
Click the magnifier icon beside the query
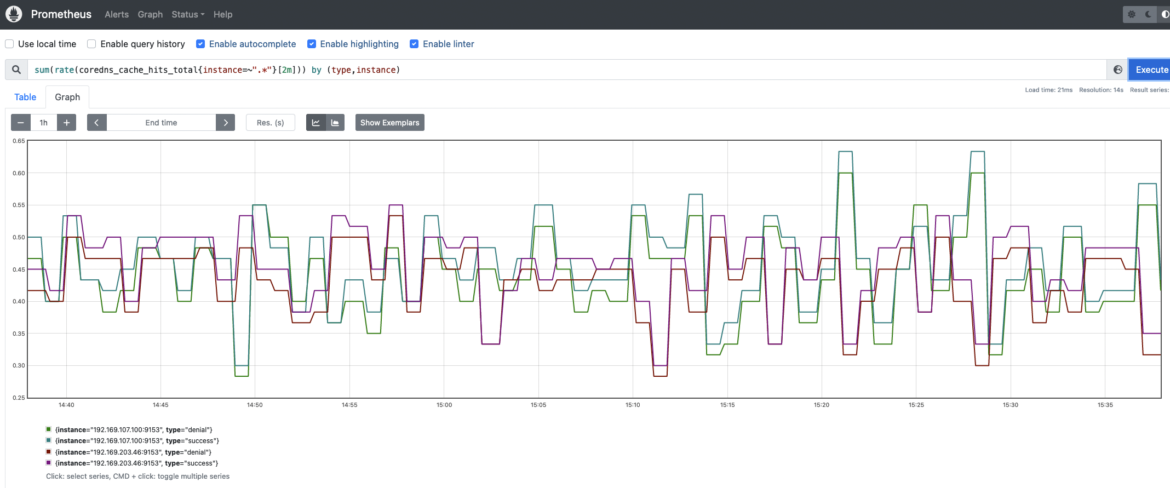[16, 69]
